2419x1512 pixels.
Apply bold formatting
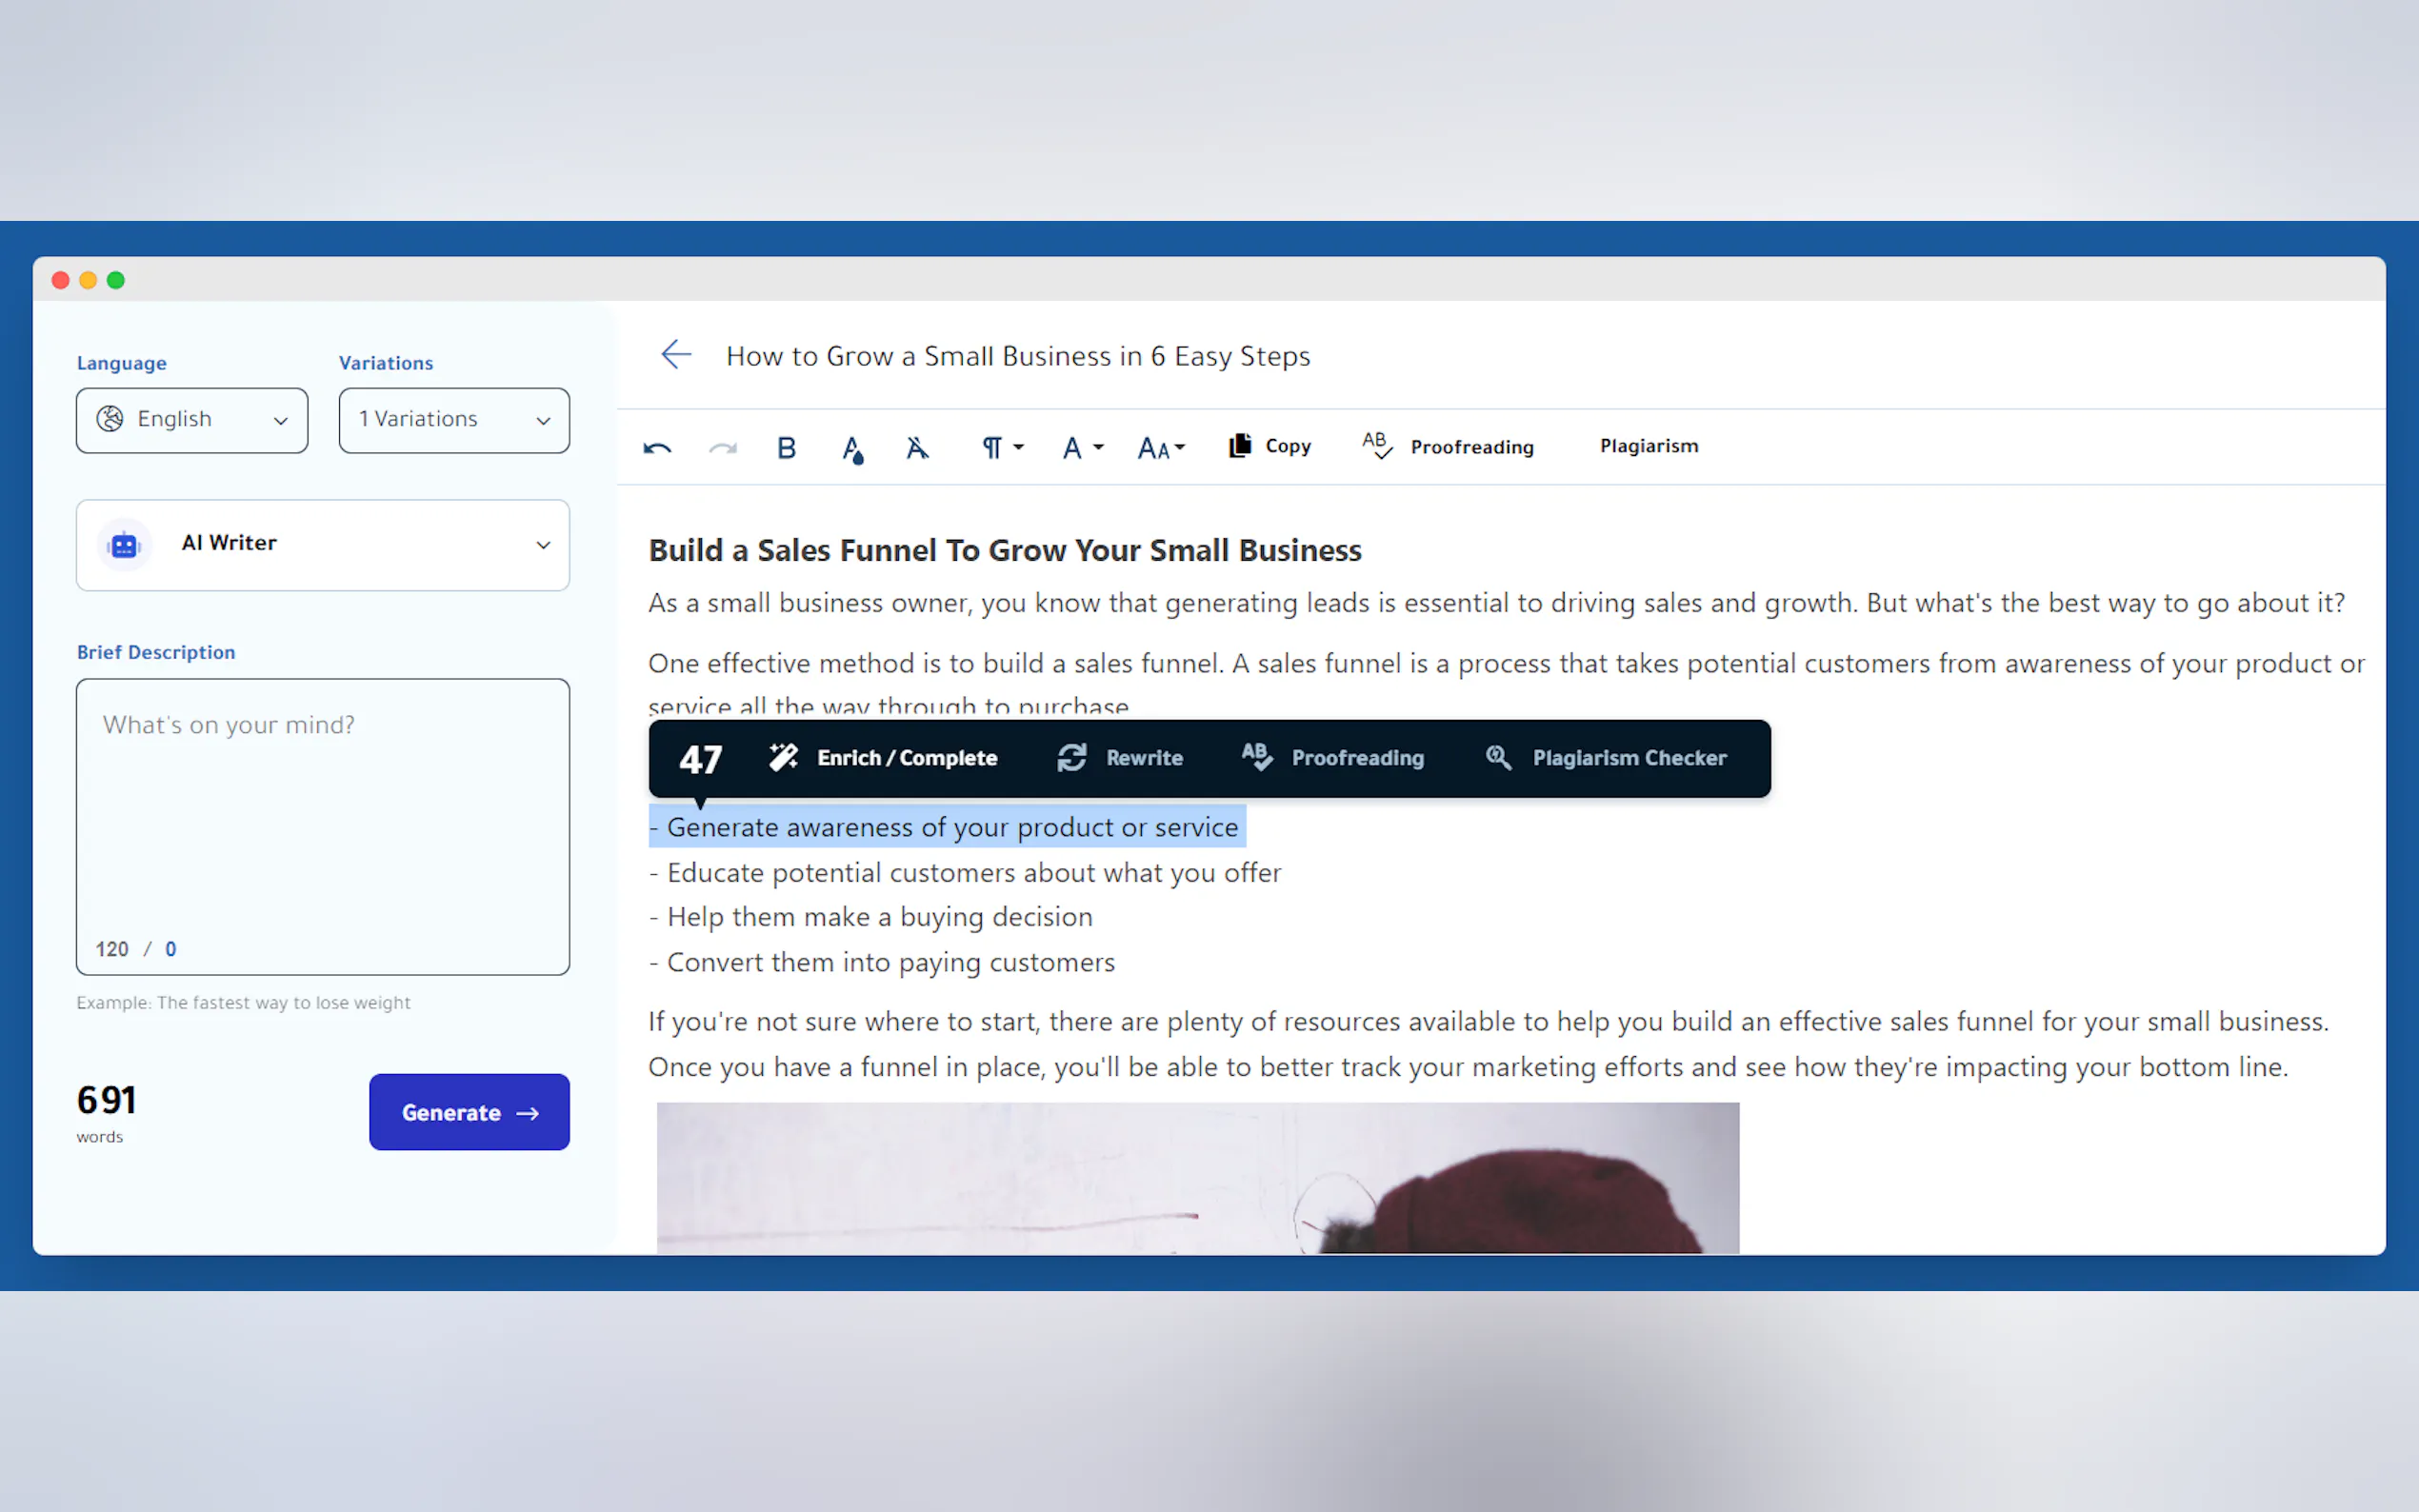786,447
